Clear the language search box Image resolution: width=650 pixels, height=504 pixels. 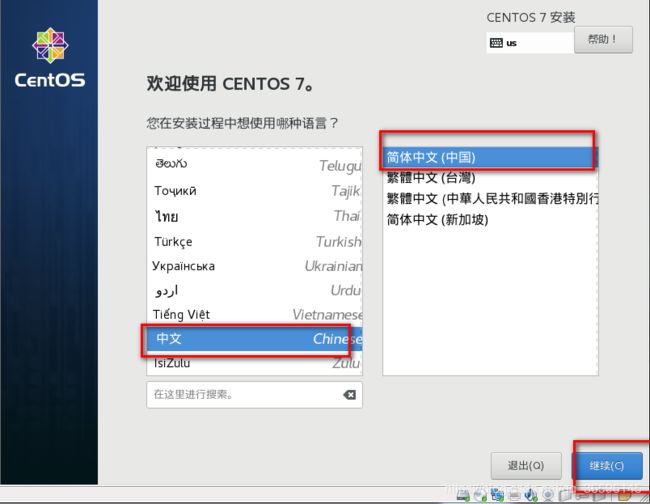point(349,395)
